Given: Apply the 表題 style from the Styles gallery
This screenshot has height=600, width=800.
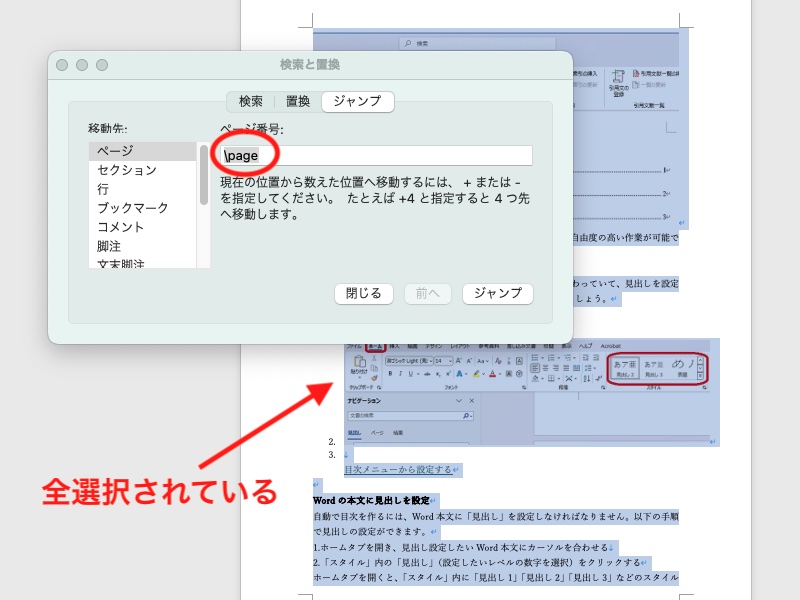Looking at the screenshot, I should [x=681, y=367].
